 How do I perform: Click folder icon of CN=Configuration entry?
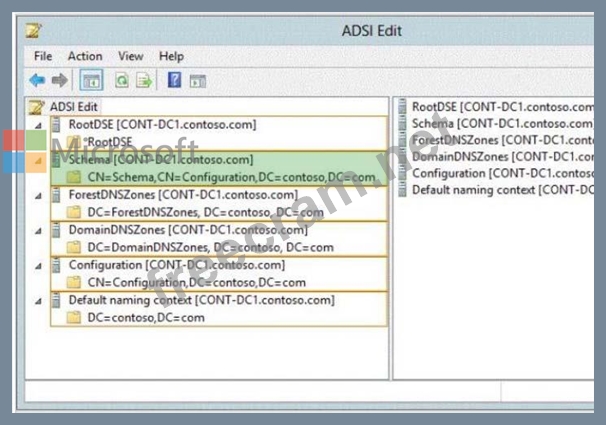(x=73, y=282)
